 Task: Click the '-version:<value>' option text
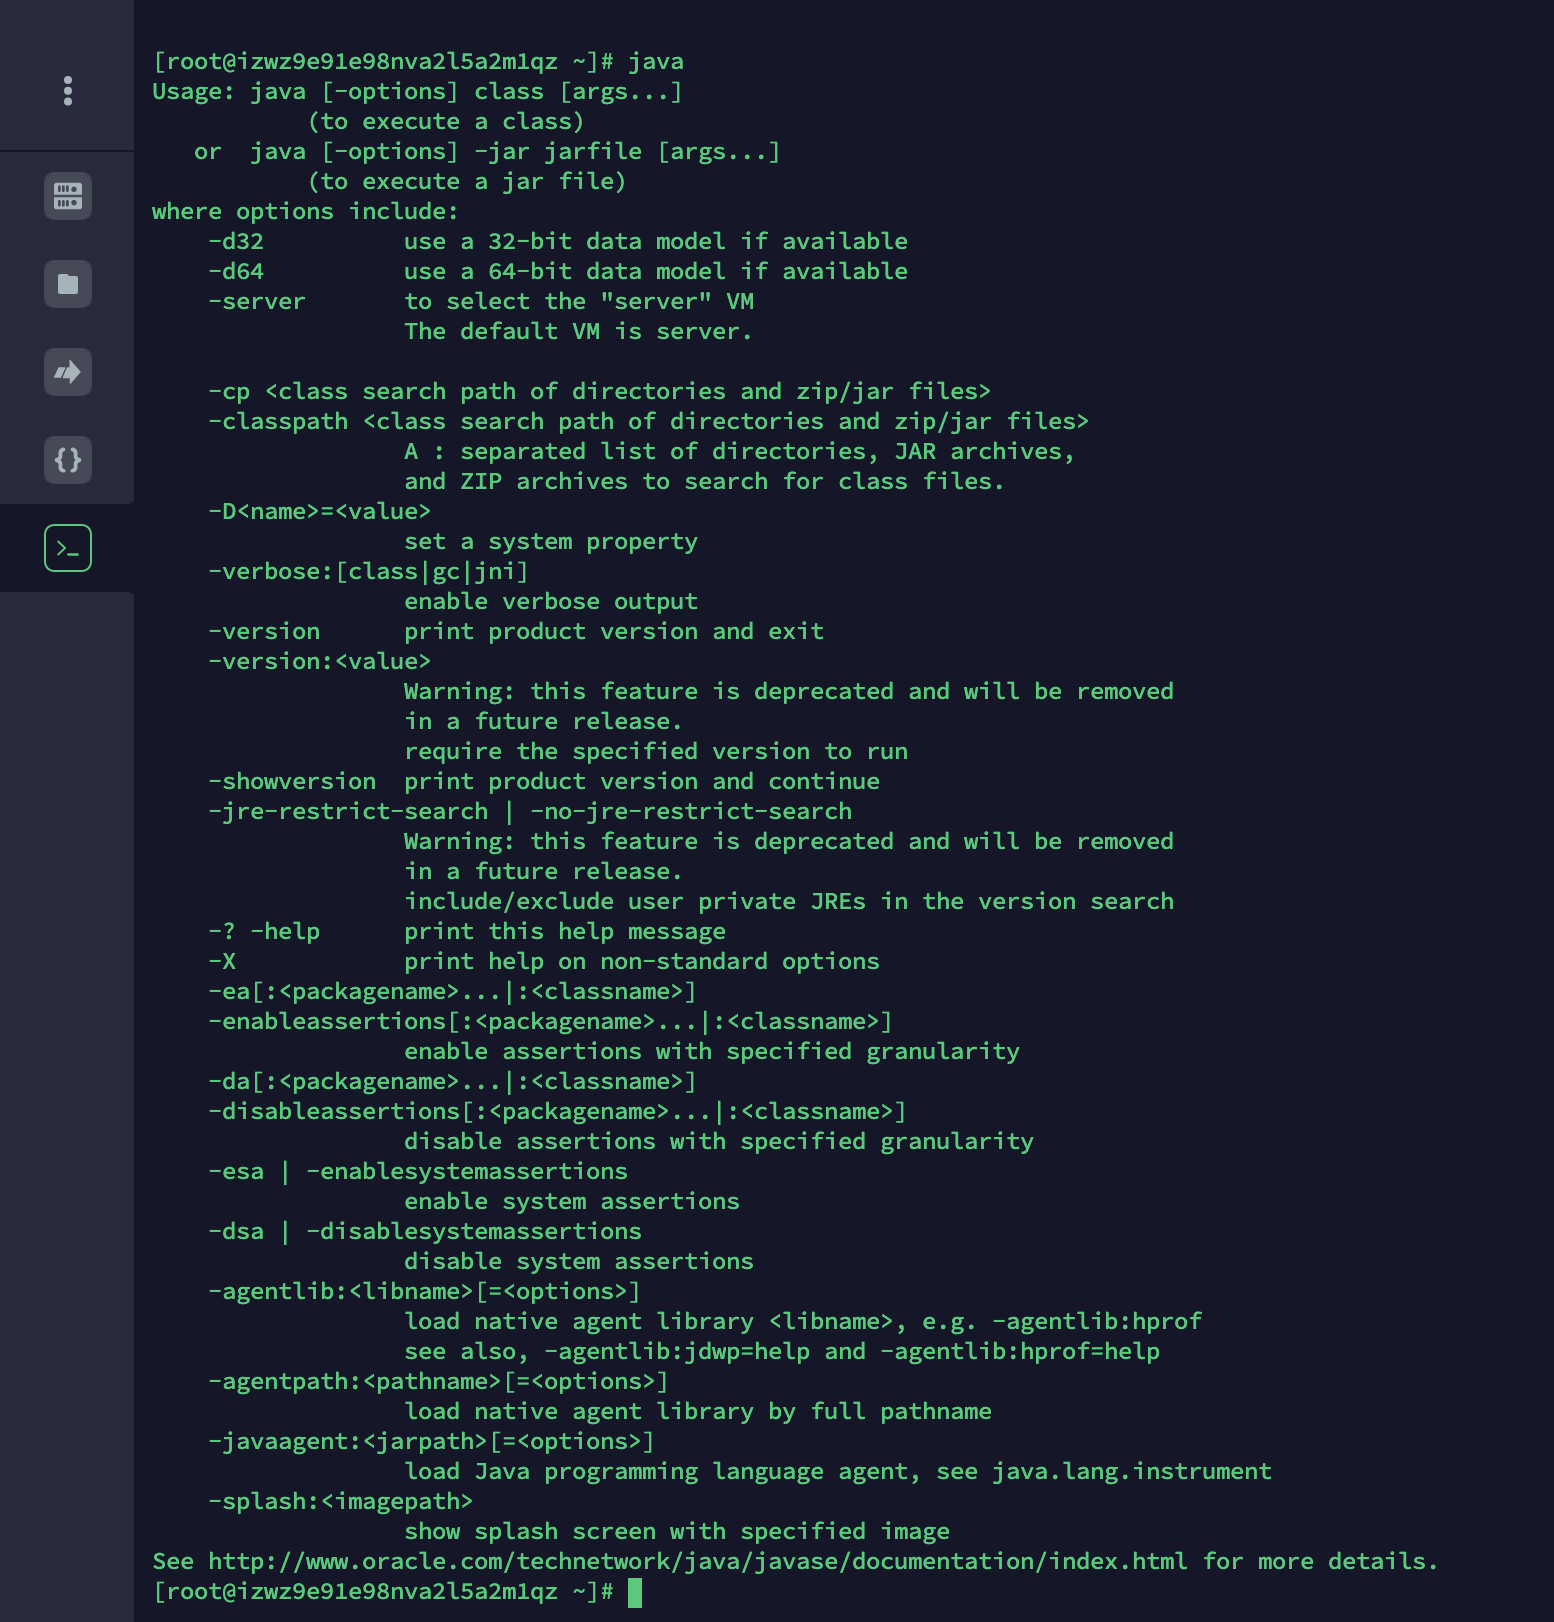pyautogui.click(x=319, y=661)
